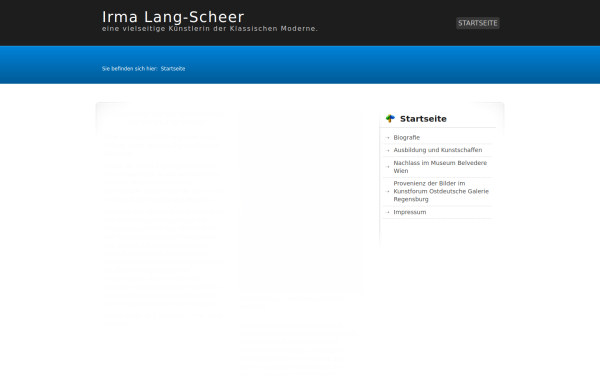Select the Startseite sidebar heading
Viewport: 600px width, 375px height.
pyautogui.click(x=423, y=119)
